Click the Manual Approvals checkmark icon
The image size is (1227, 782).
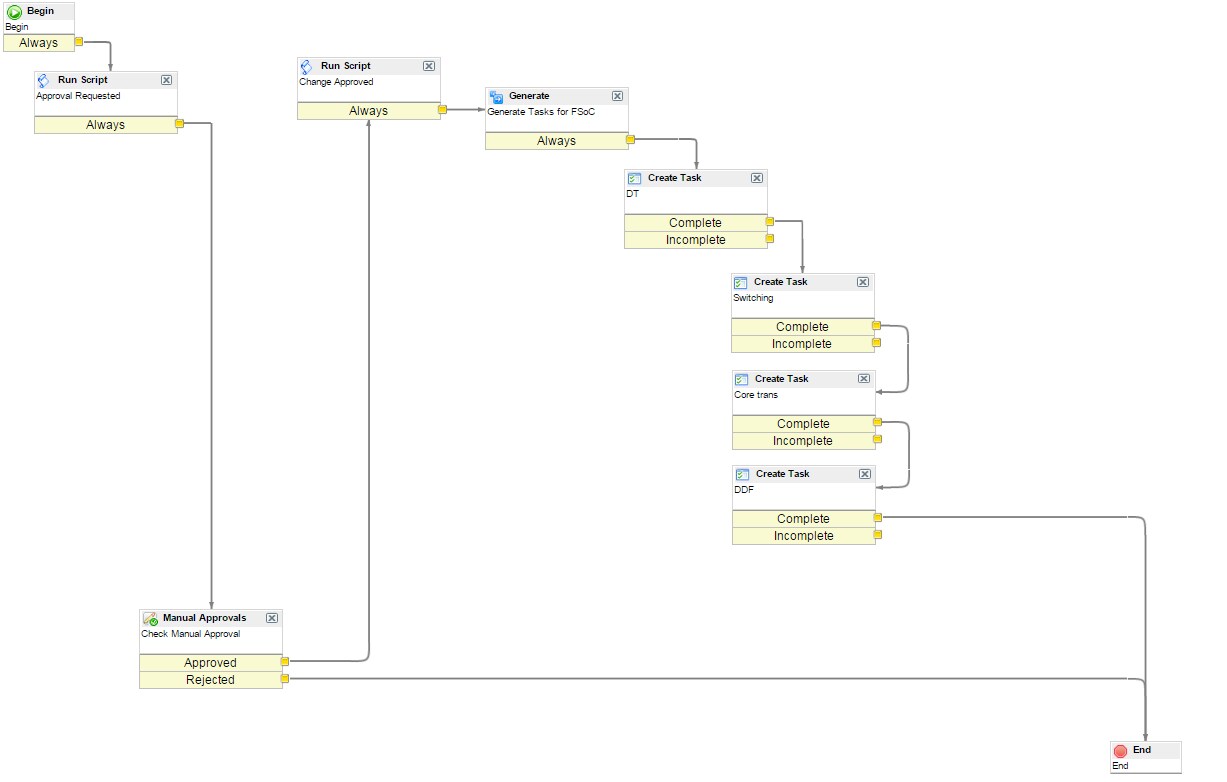click(150, 617)
